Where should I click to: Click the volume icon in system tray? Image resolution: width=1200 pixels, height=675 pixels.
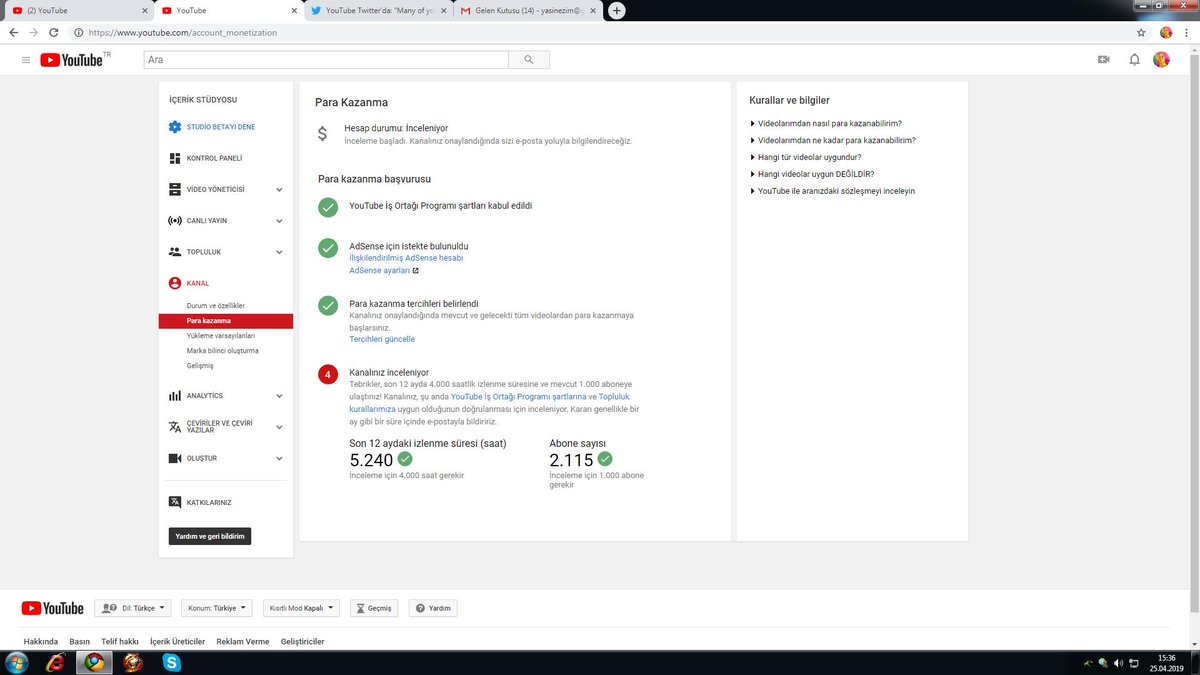[x=1118, y=662]
